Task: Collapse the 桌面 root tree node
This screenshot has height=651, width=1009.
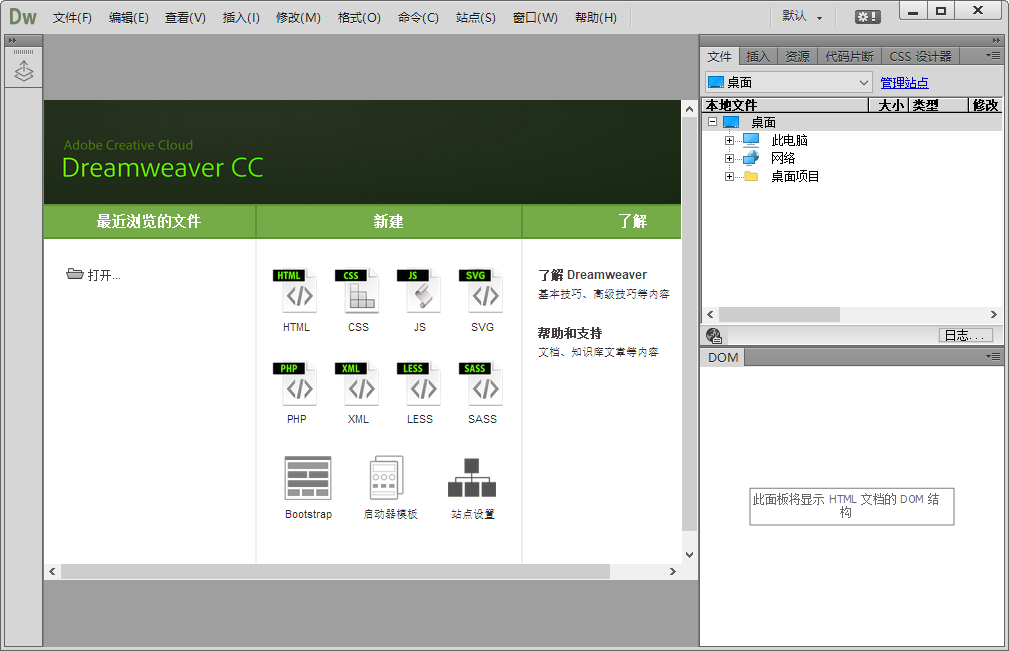Action: pyautogui.click(x=712, y=122)
